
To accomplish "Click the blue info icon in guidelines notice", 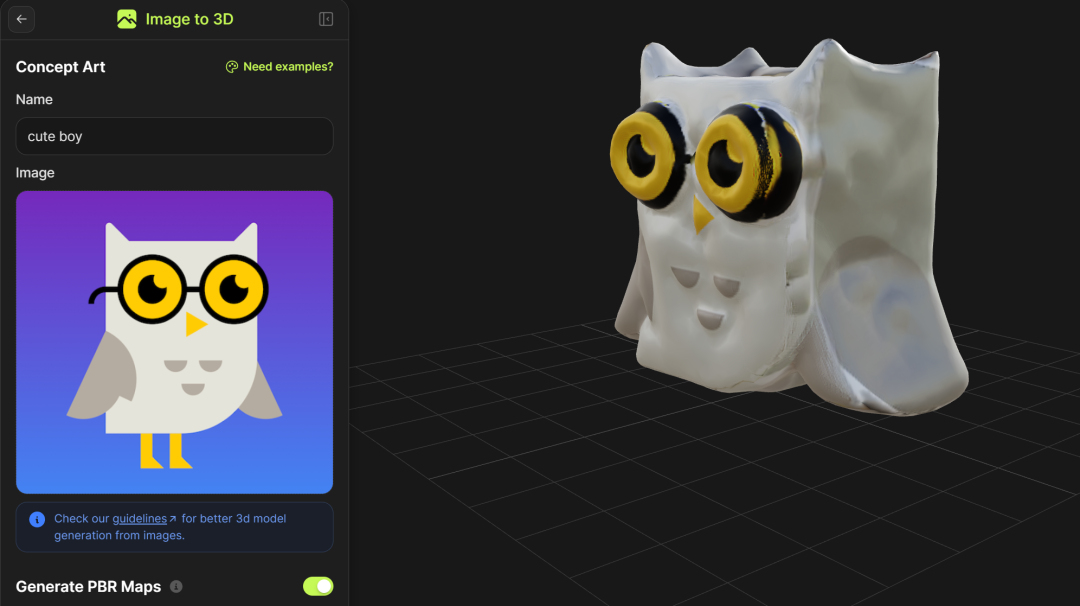I will tap(37, 519).
